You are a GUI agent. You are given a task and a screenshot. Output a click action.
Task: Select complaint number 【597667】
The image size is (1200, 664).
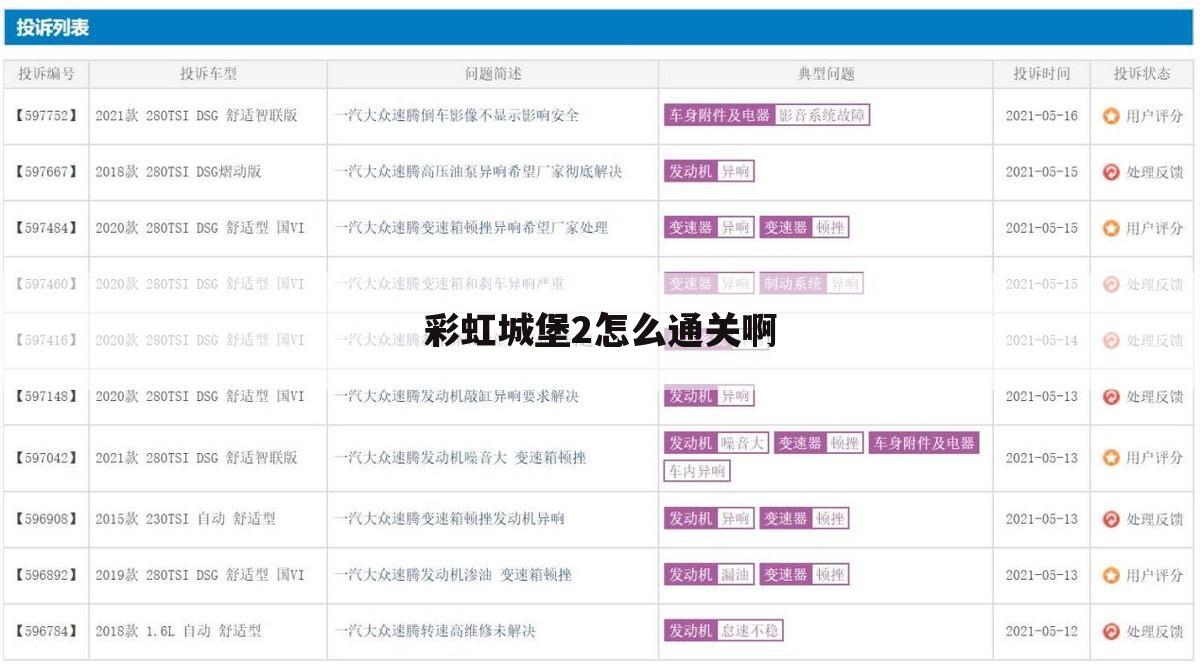point(46,171)
